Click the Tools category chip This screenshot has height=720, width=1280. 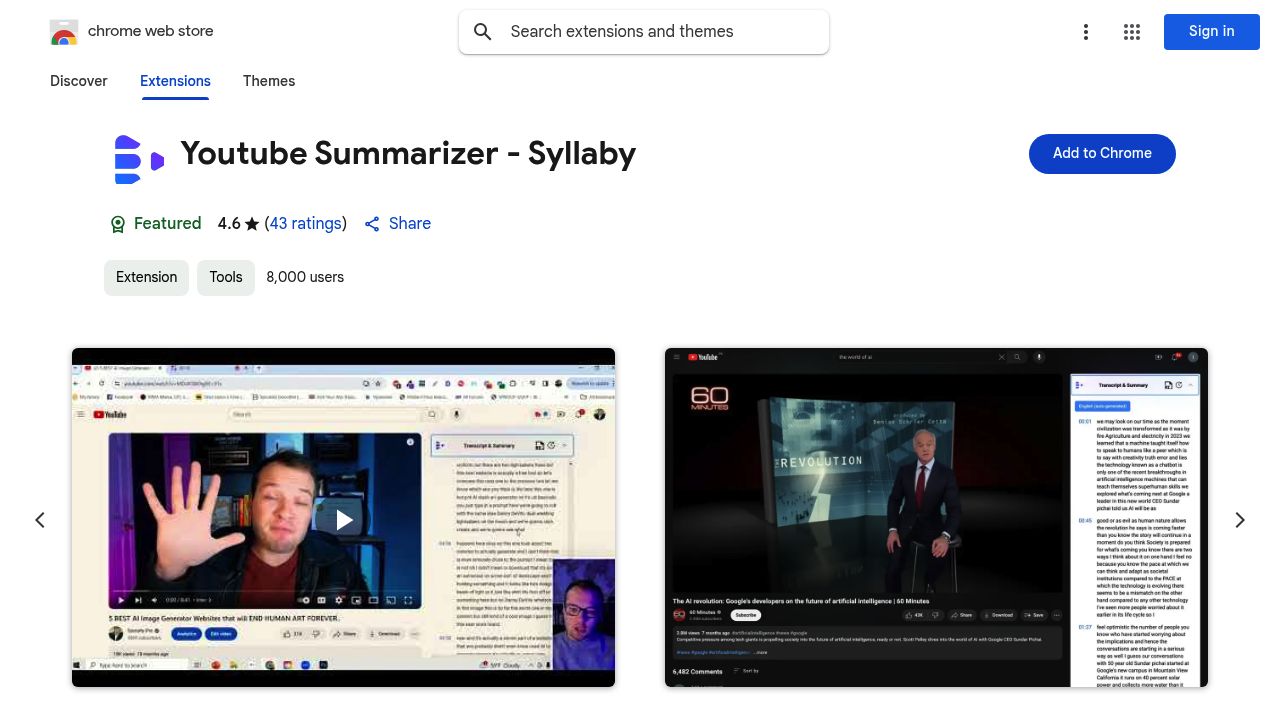click(226, 278)
